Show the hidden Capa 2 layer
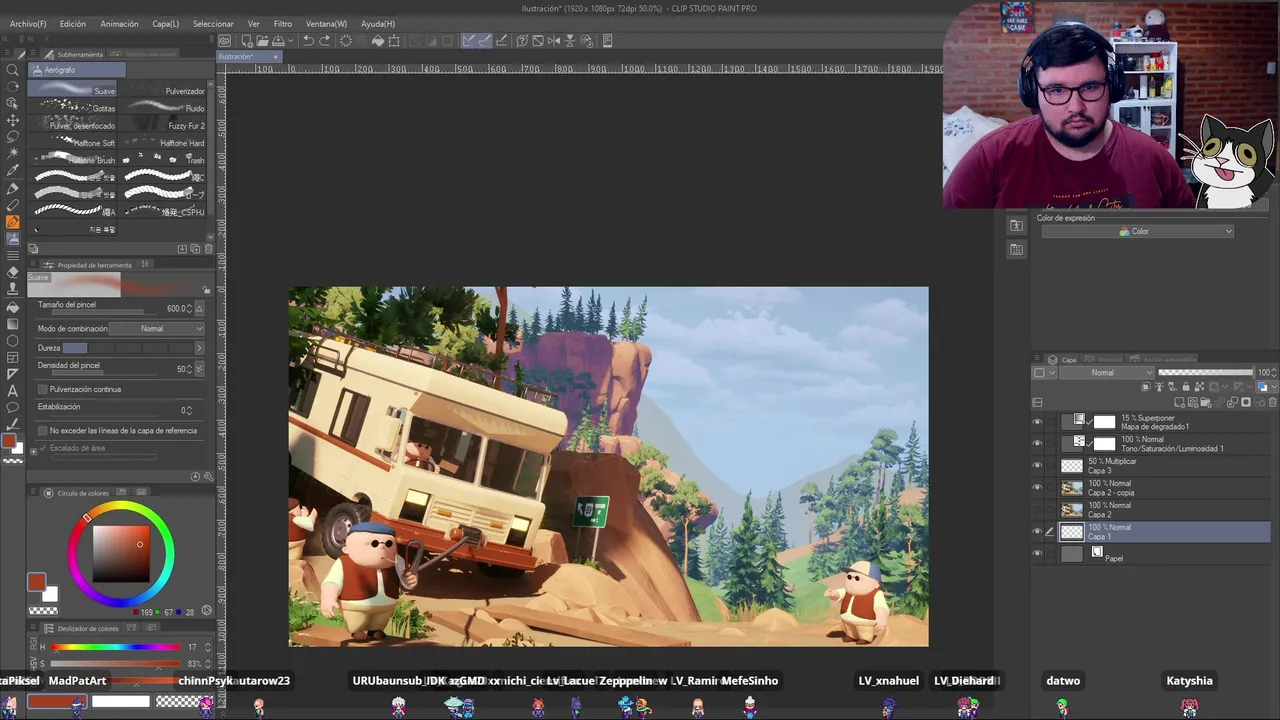 coord(1037,509)
